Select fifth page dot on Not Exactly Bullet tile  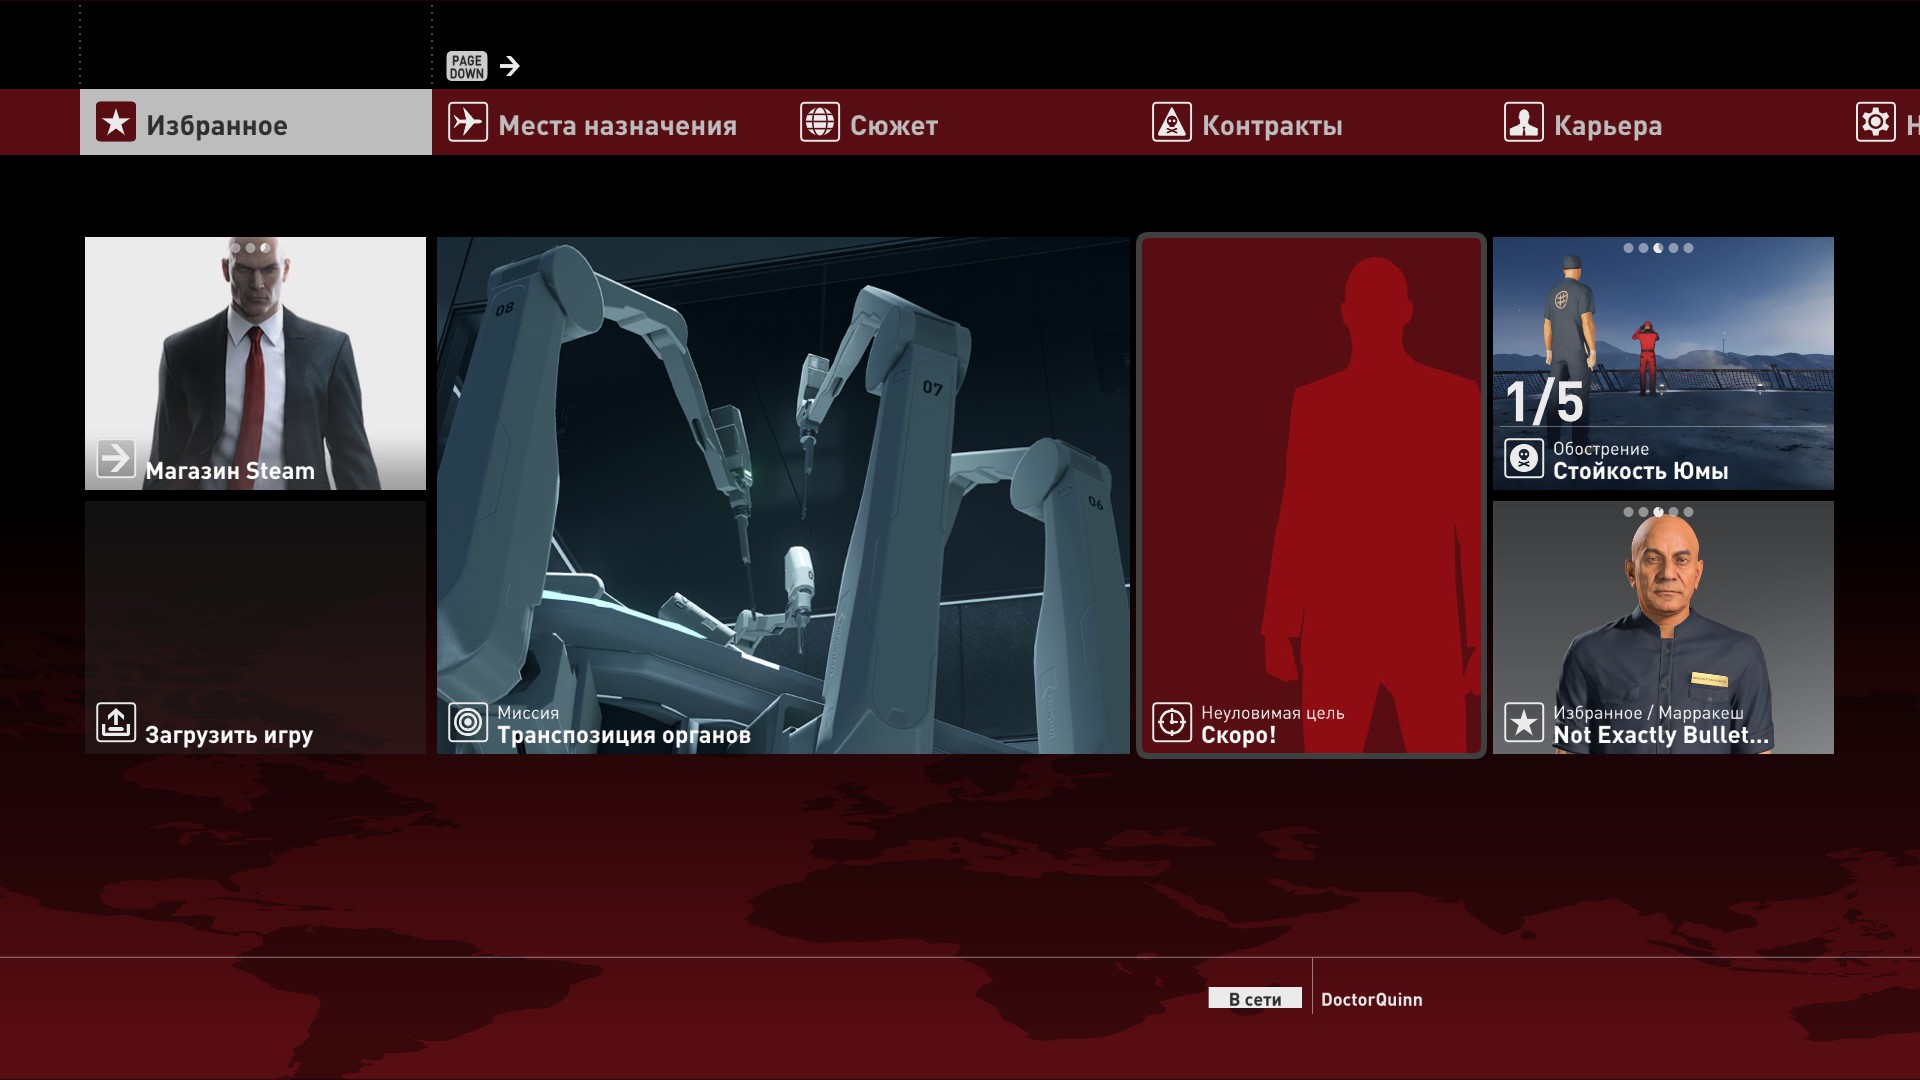click(x=1688, y=512)
